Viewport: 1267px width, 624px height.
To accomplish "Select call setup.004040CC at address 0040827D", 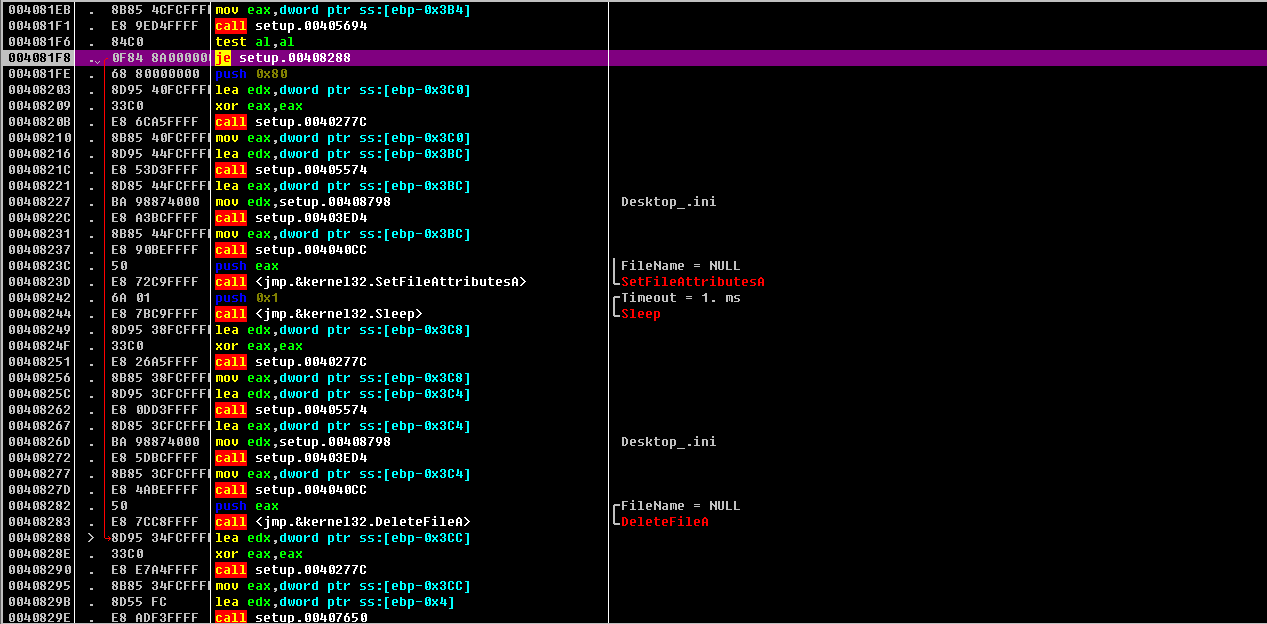I will (x=291, y=490).
